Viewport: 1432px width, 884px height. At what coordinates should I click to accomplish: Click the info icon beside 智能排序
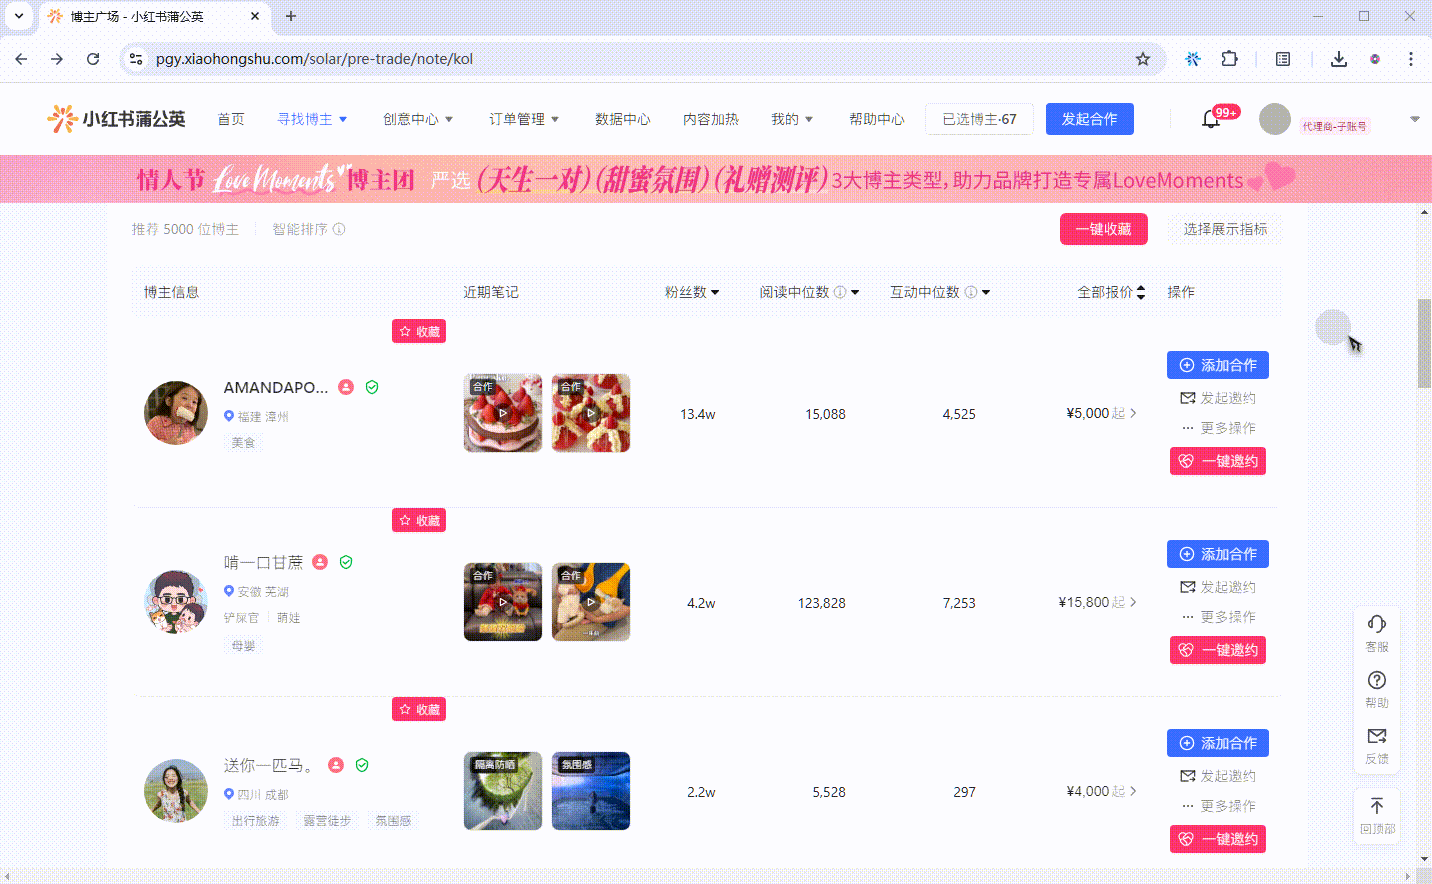tap(339, 229)
